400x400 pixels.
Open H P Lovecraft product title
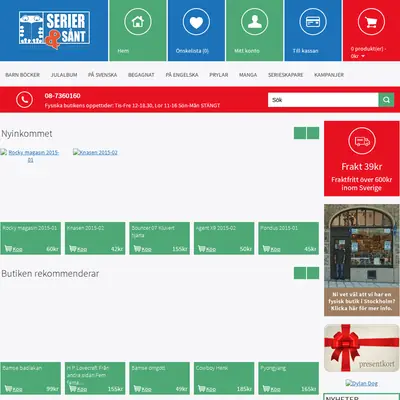[x=88, y=375]
